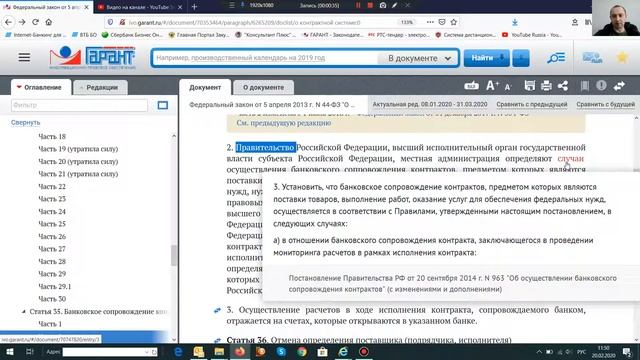This screenshot has height=360, width=640.
Task: Open a new browser tab
Action: point(194,7)
